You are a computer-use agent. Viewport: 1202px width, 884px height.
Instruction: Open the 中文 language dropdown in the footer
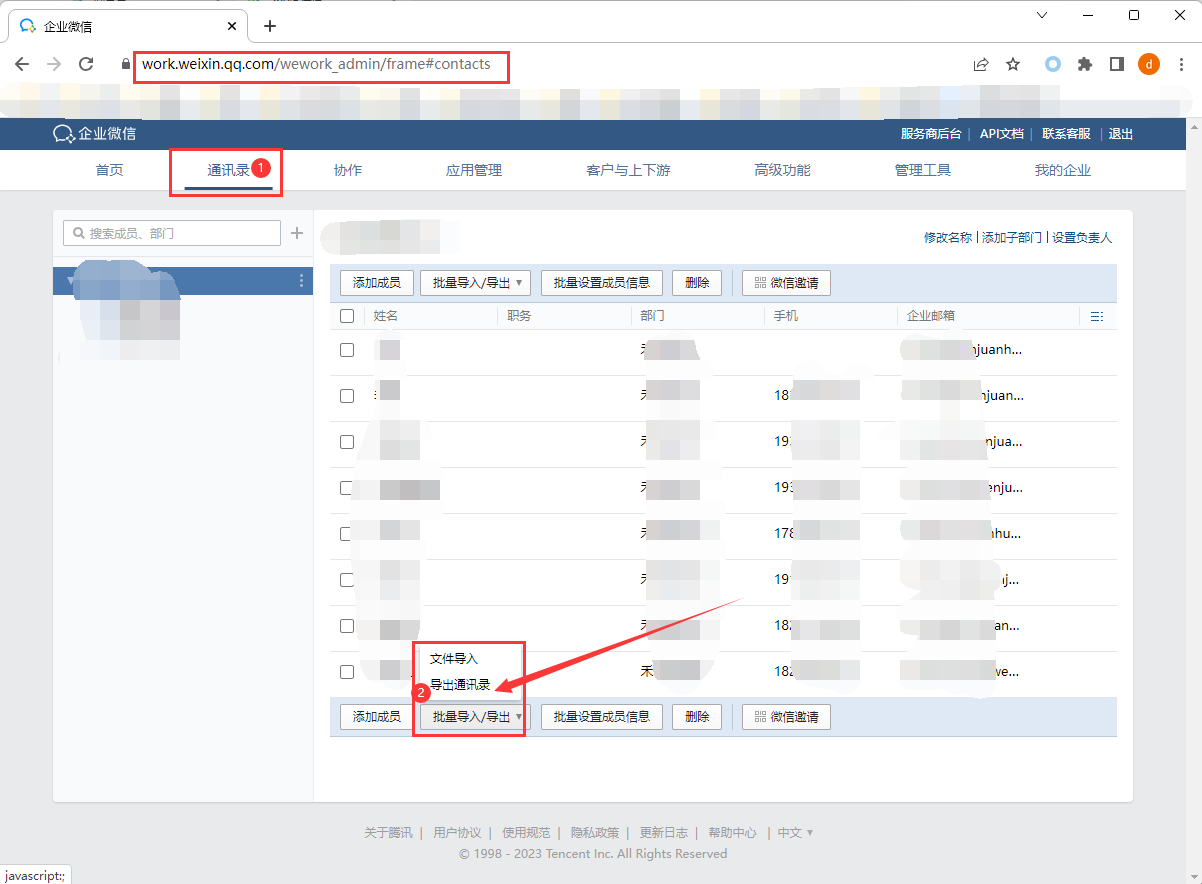(796, 832)
